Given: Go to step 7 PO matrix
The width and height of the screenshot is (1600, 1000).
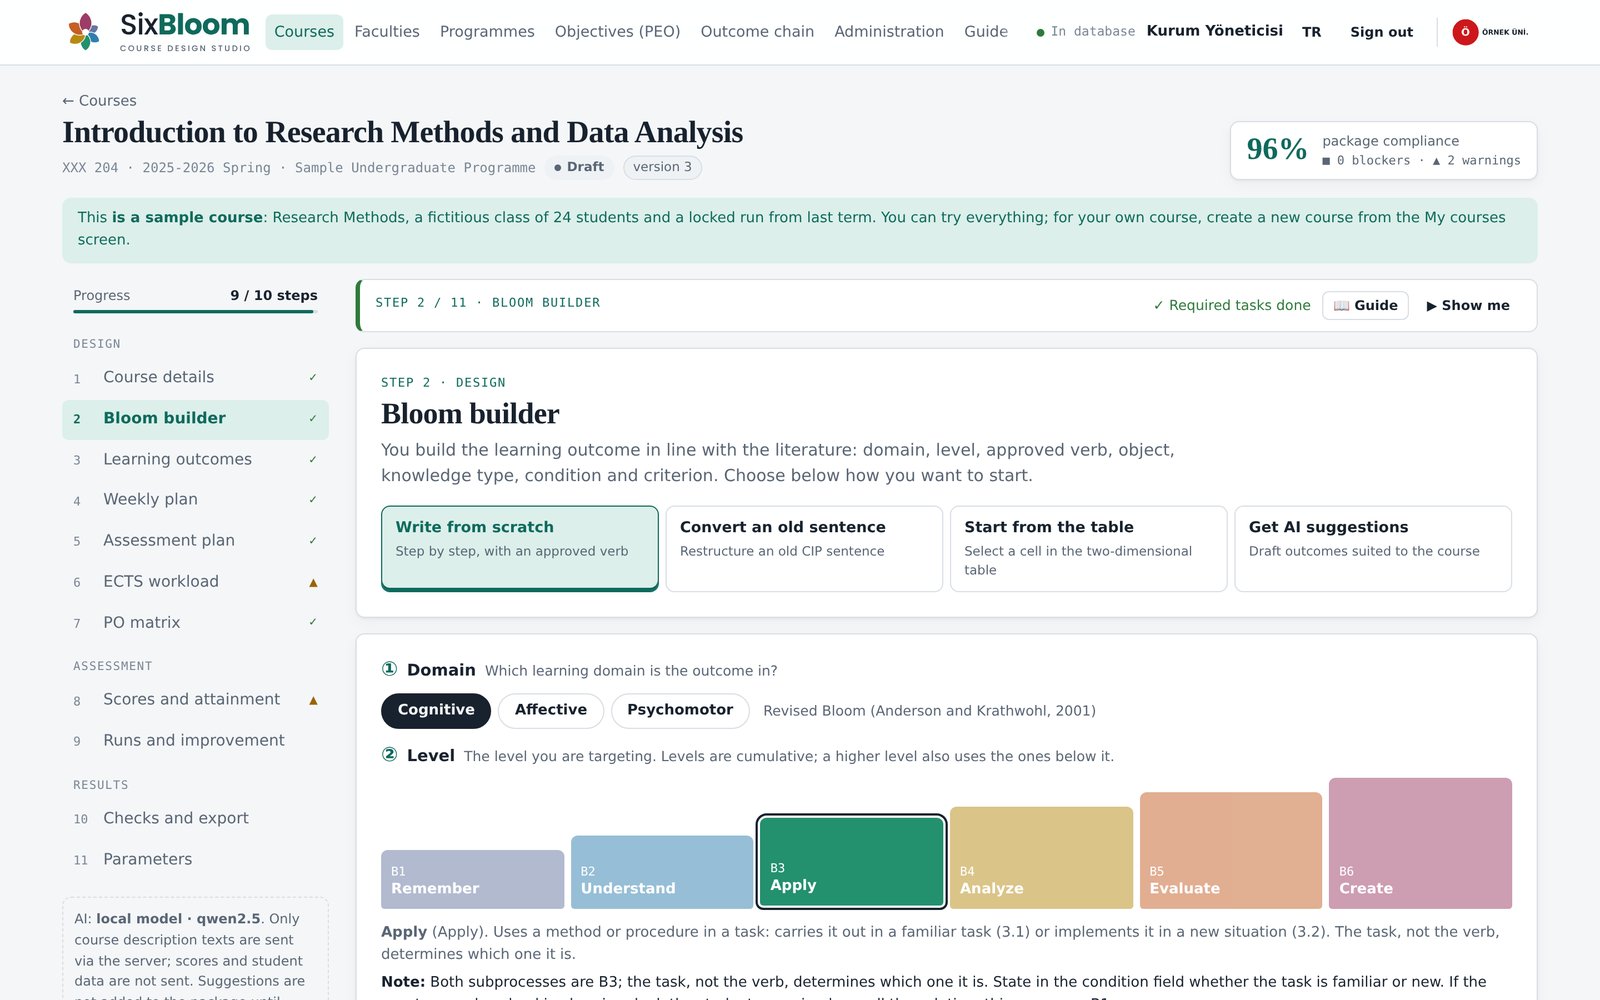Looking at the screenshot, I should click(x=195, y=622).
